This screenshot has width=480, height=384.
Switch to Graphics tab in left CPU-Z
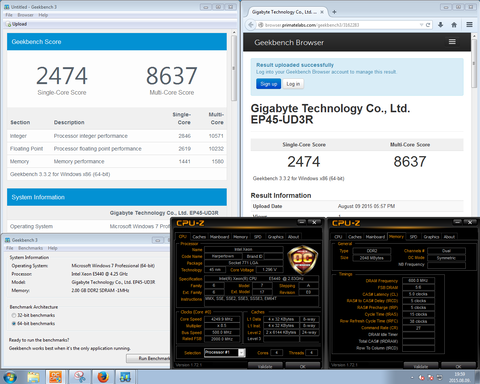(x=275, y=237)
